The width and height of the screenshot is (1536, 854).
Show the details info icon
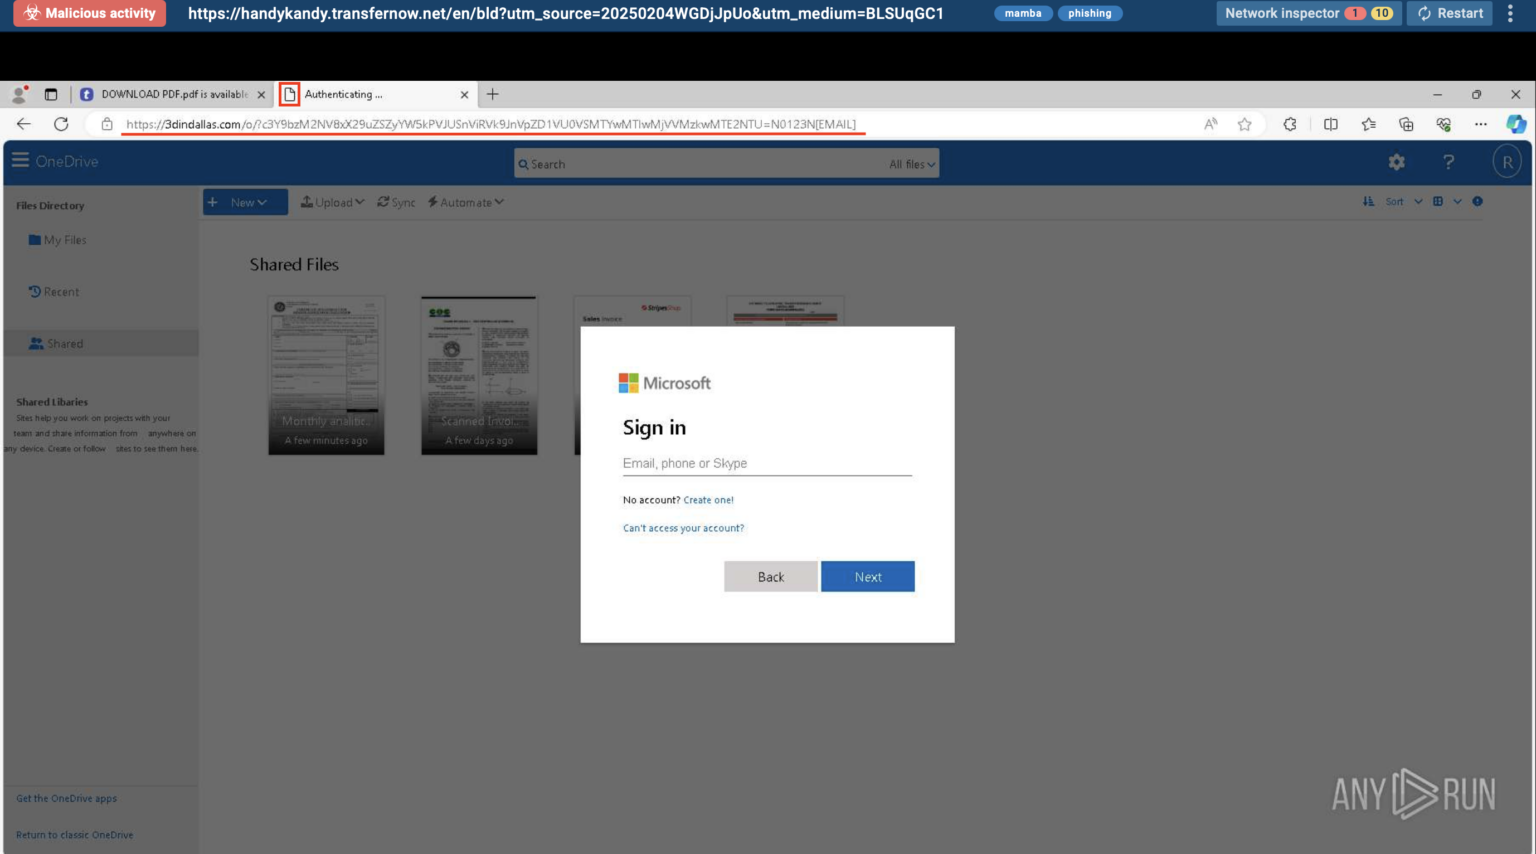(1477, 202)
